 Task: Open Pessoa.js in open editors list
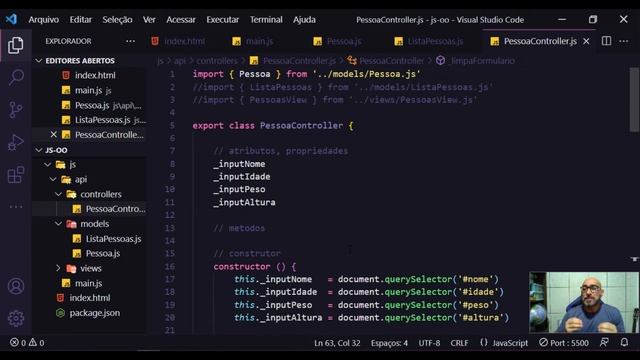coord(89,105)
